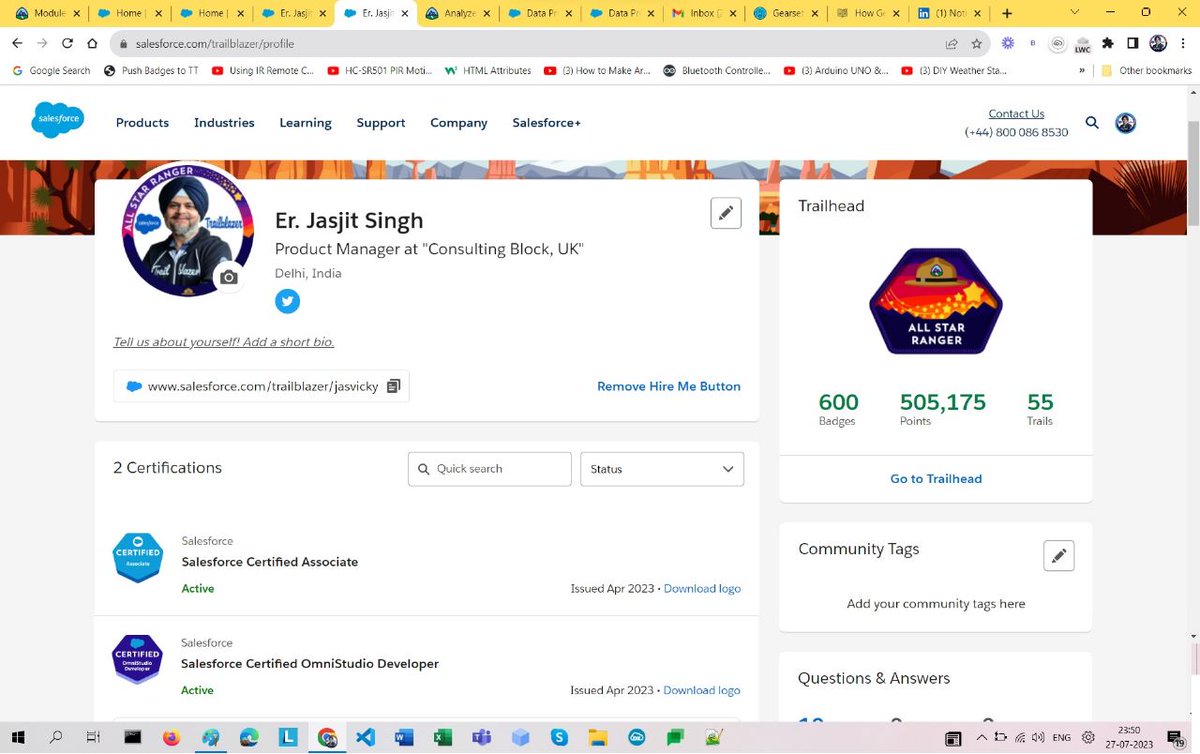This screenshot has width=1200, height=754.
Task: Focus the certifications Quick search field
Action: tap(490, 469)
